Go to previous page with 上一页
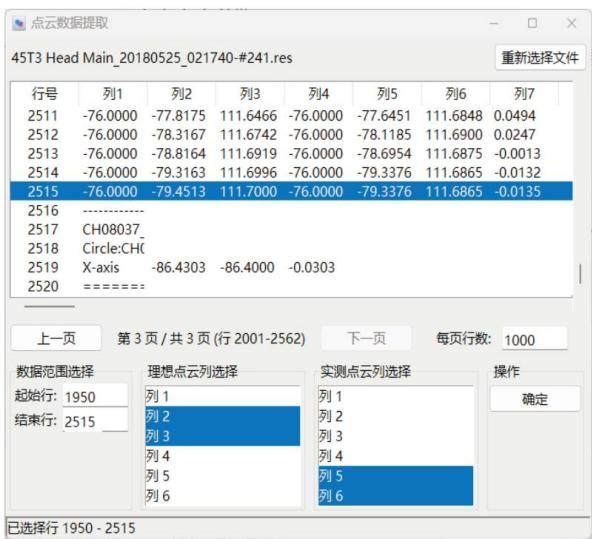592x539 pixels. (56, 338)
